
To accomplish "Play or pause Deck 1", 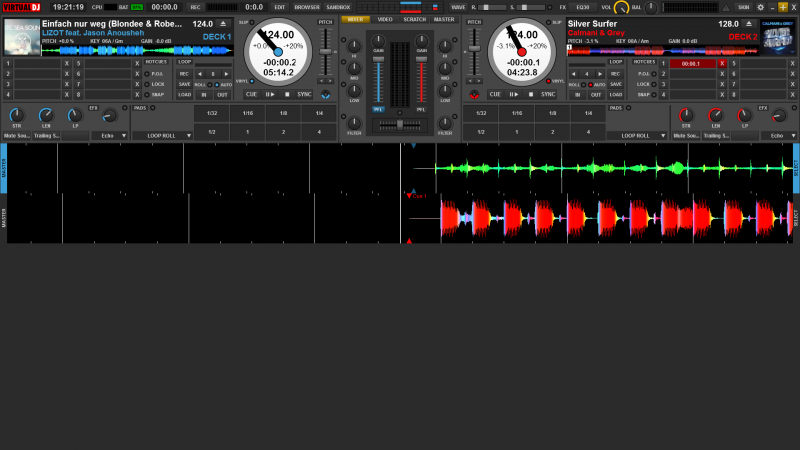I will 270,94.
